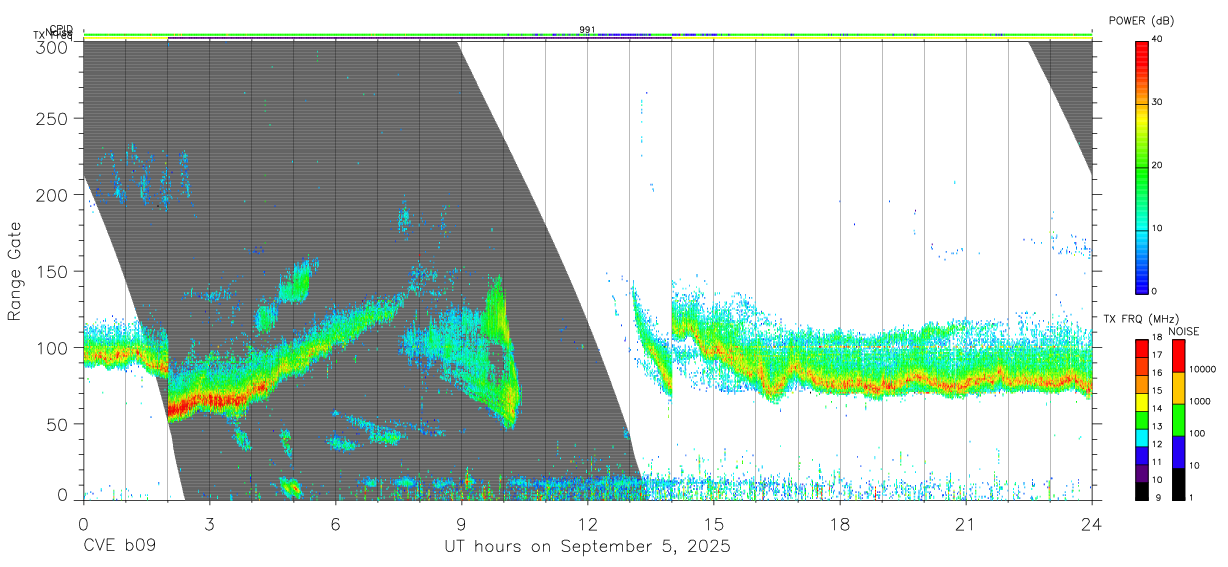
Task: Click the 18 label on TX FRQ legend
Action: pyautogui.click(x=1158, y=339)
